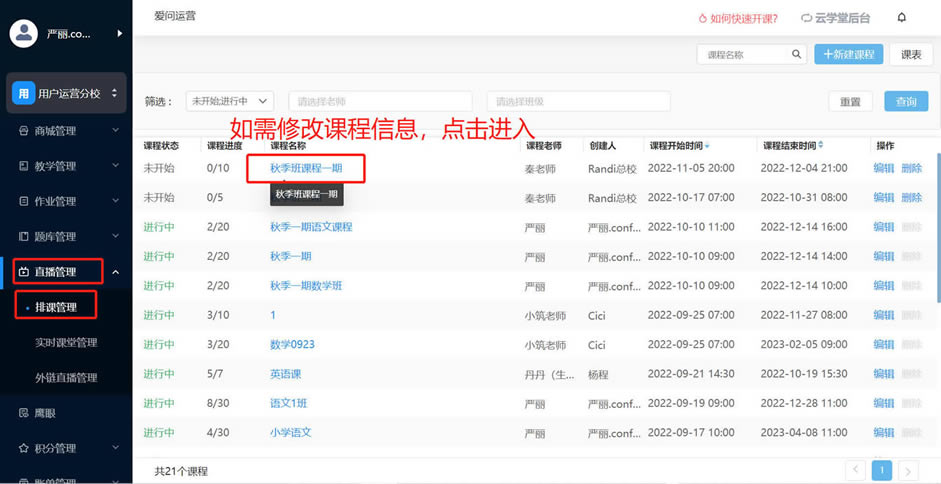The width and height of the screenshot is (941, 484).
Task: Expand the 积分管理 menu section
Action: click(116, 448)
